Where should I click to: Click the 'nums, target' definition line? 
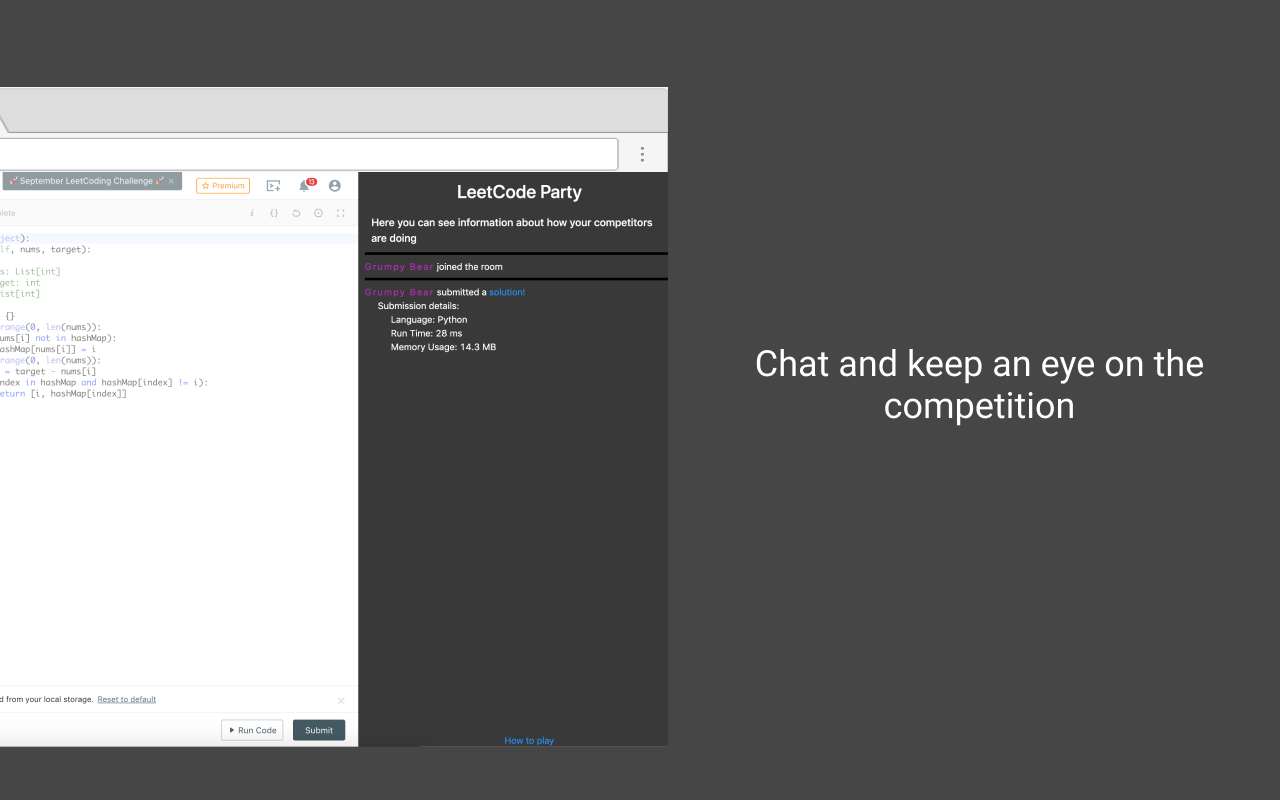pos(45,250)
